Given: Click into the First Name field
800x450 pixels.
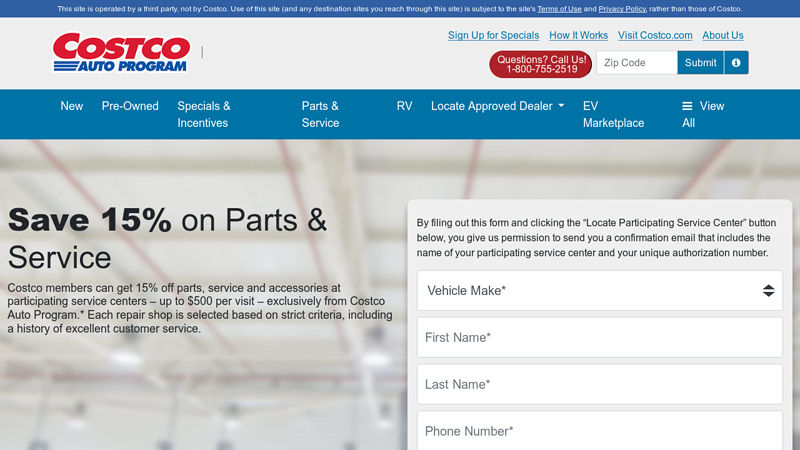Looking at the screenshot, I should pyautogui.click(x=599, y=338).
